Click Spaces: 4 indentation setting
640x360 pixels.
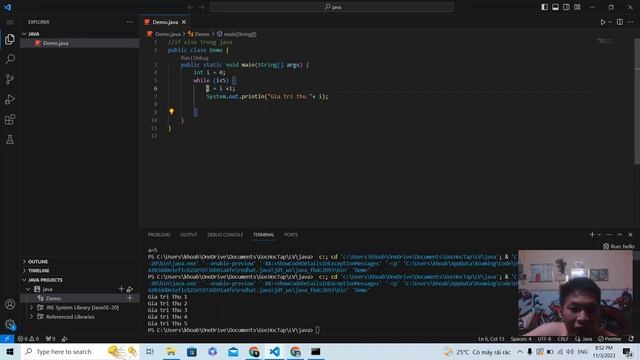point(521,339)
